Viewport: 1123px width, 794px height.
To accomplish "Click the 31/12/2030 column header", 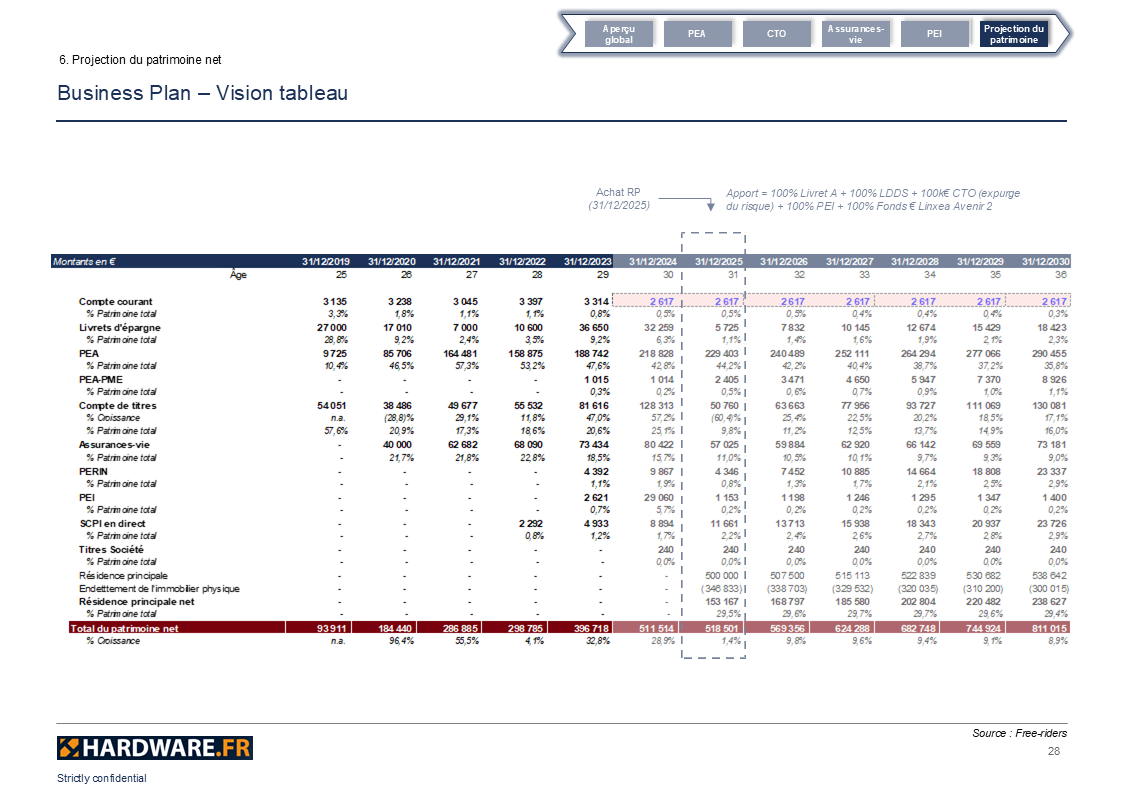I will tap(1046, 261).
